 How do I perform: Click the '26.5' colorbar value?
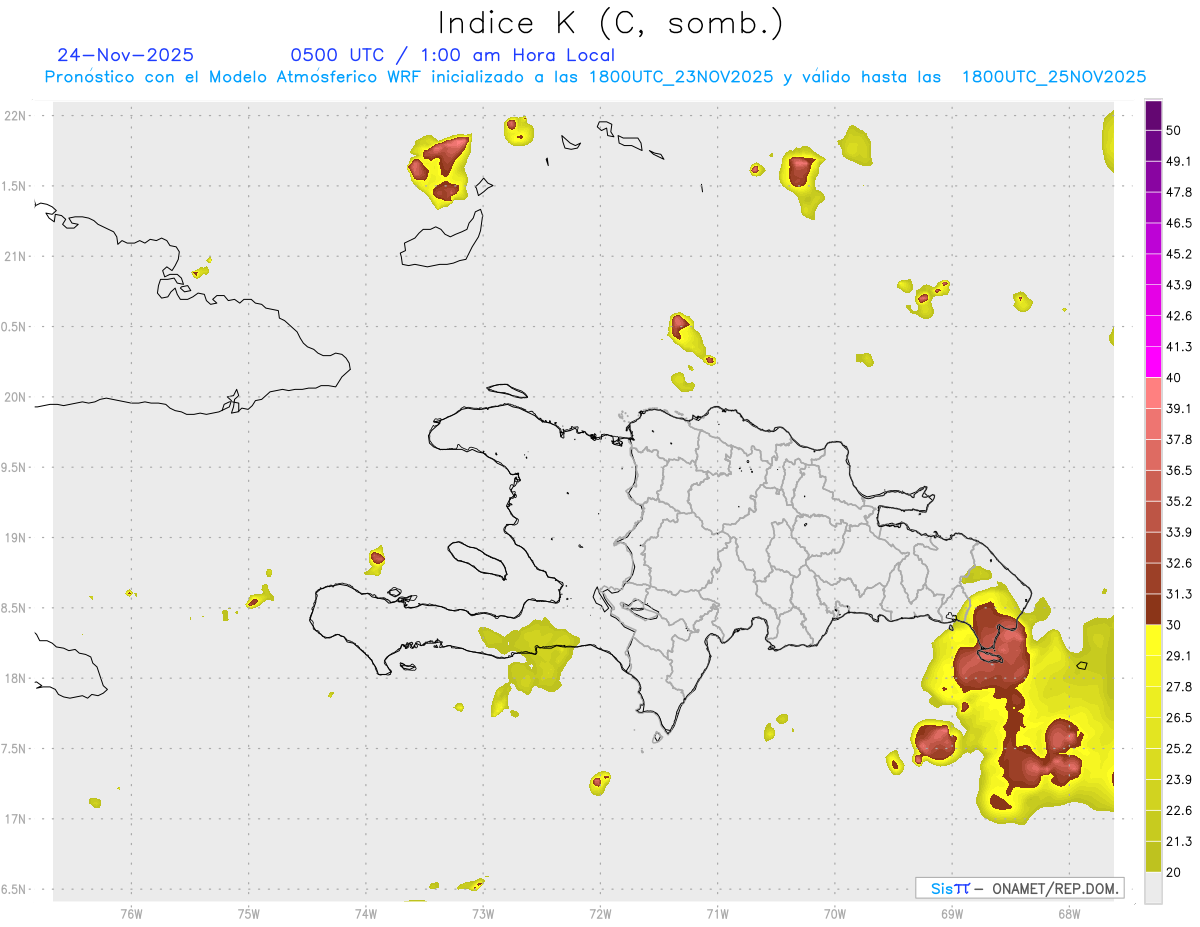click(x=1179, y=717)
